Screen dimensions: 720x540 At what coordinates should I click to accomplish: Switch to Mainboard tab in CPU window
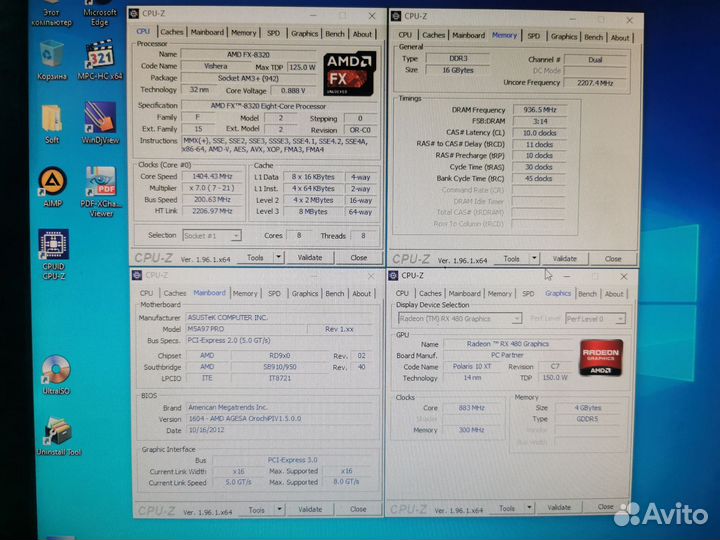pos(207,32)
